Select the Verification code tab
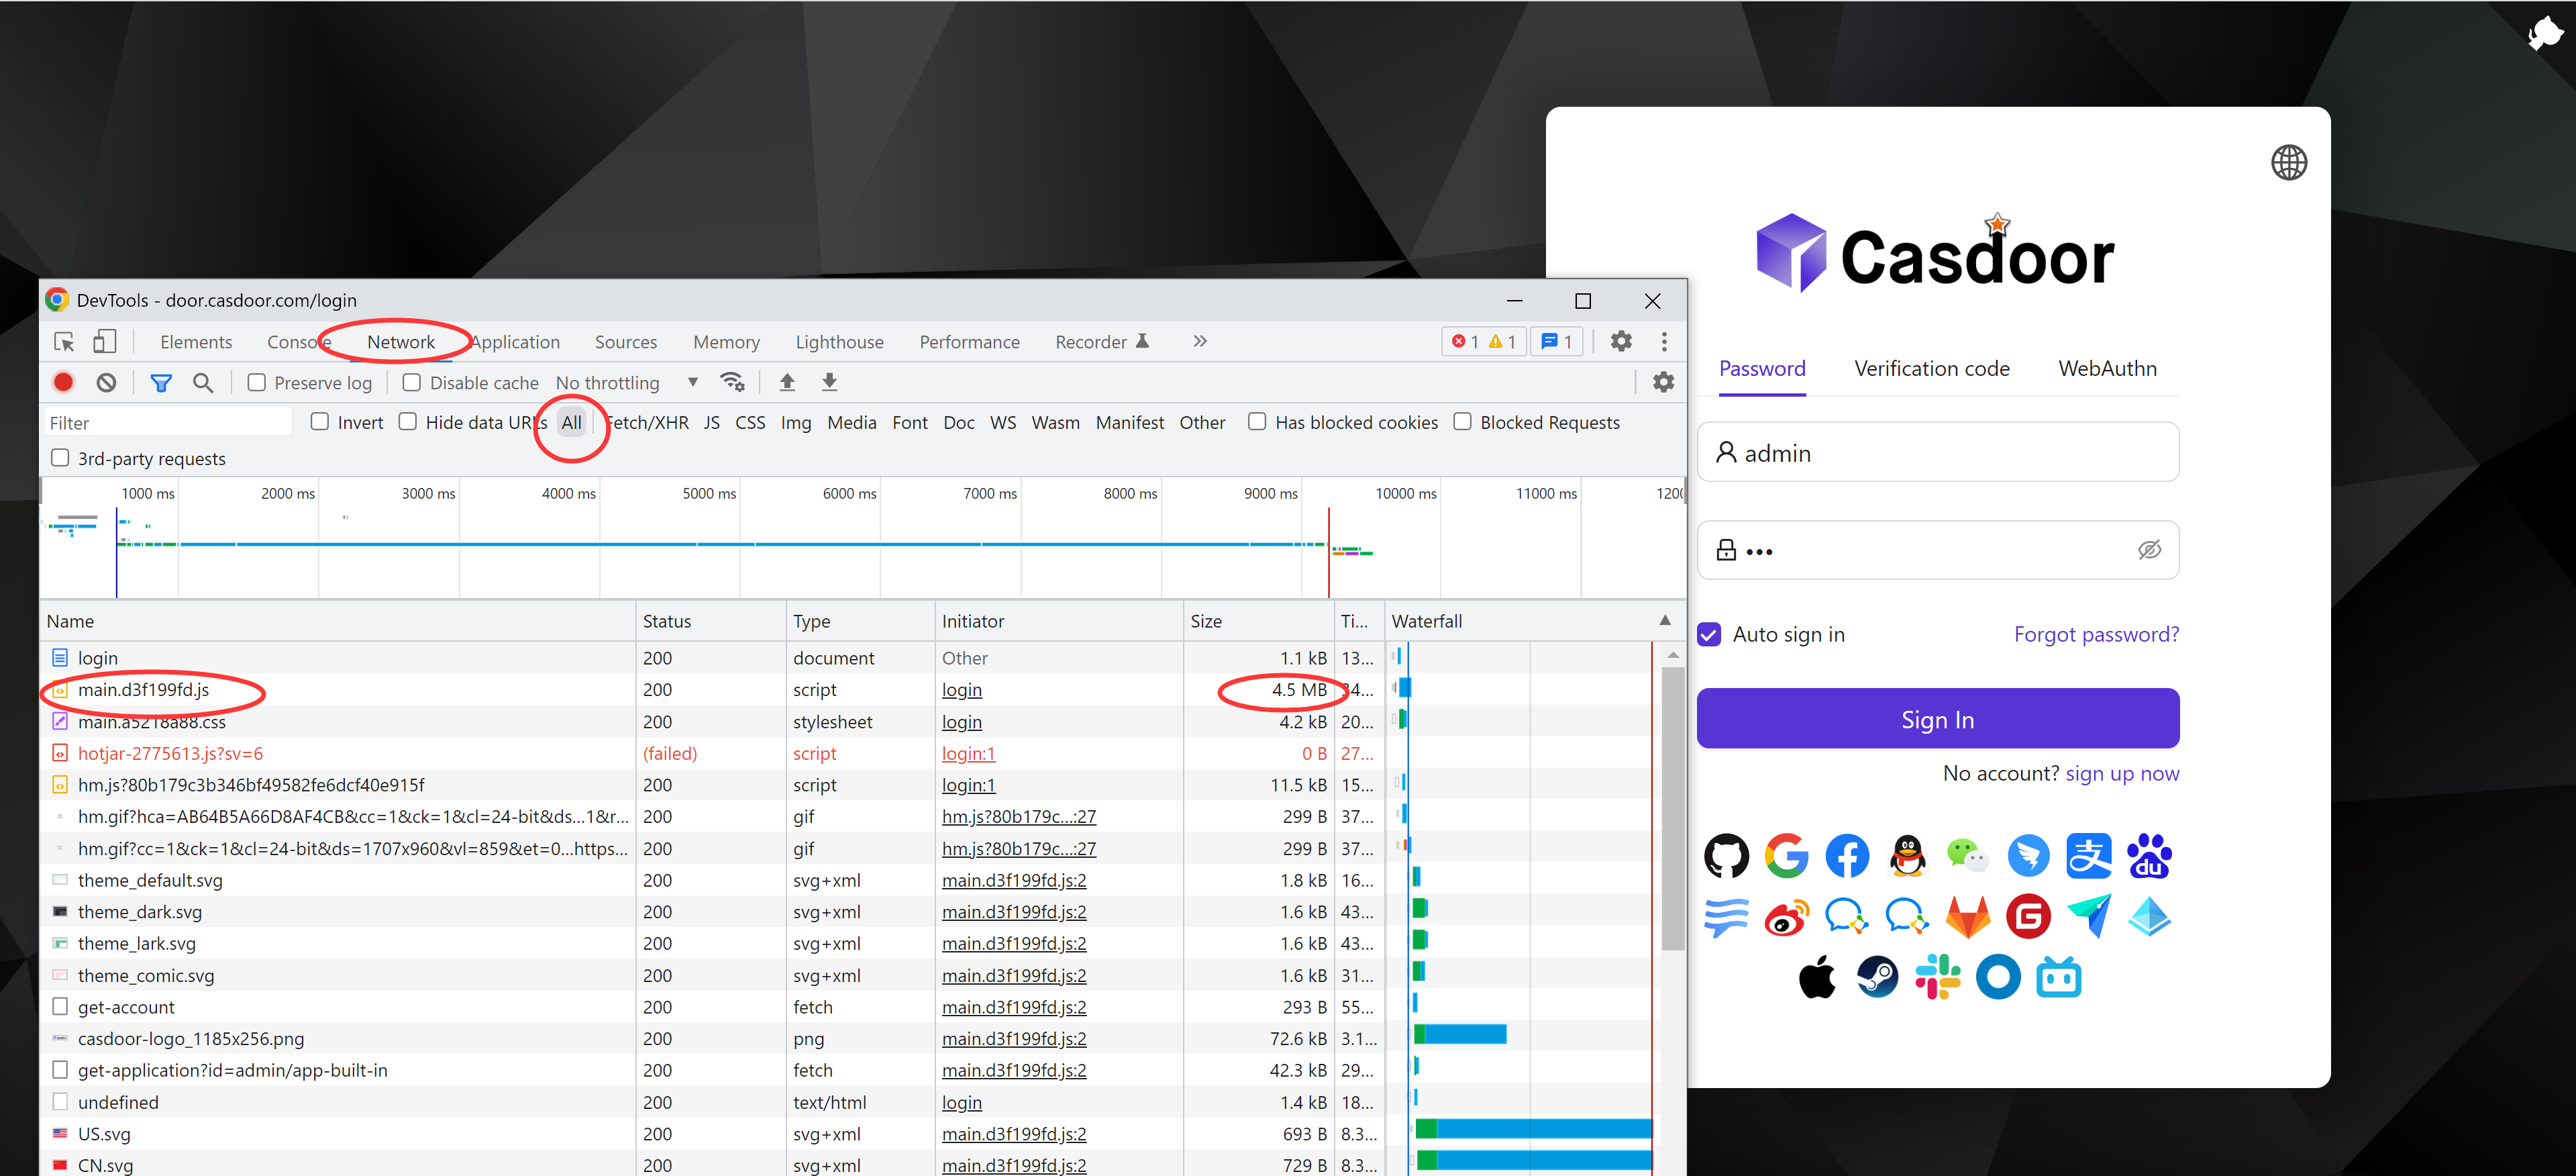 point(1931,368)
